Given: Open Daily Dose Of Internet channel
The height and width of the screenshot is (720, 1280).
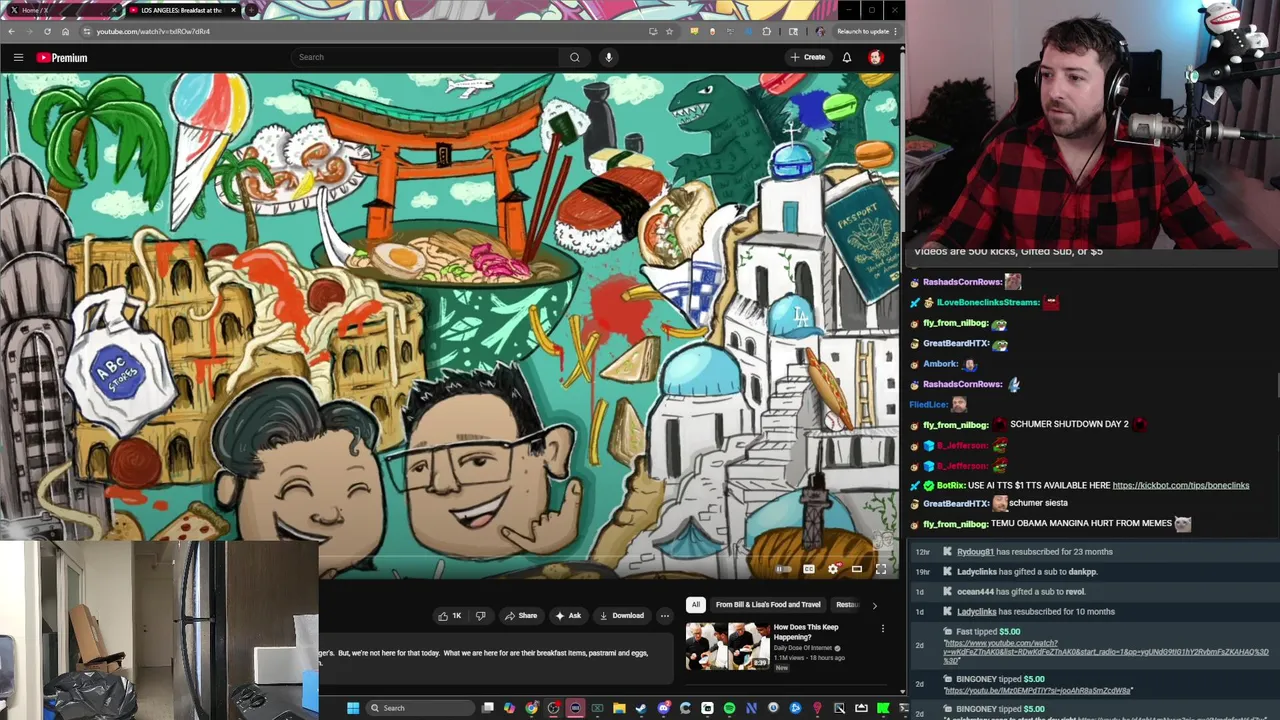Looking at the screenshot, I should [802, 648].
